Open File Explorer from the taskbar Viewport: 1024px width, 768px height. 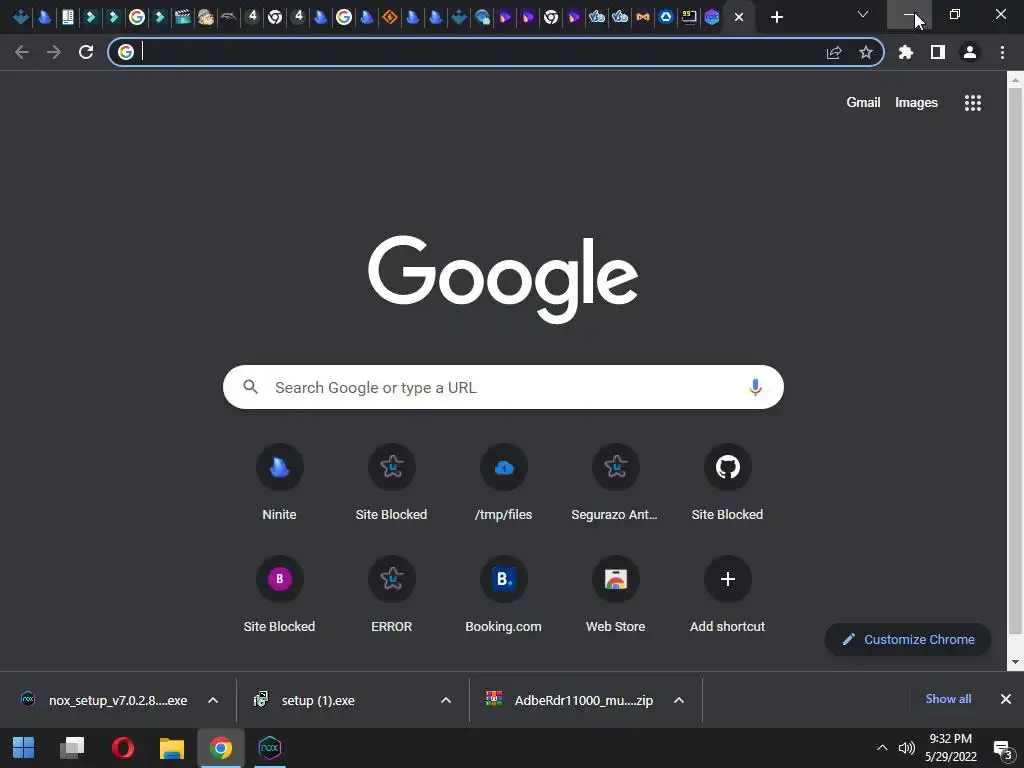[172, 748]
